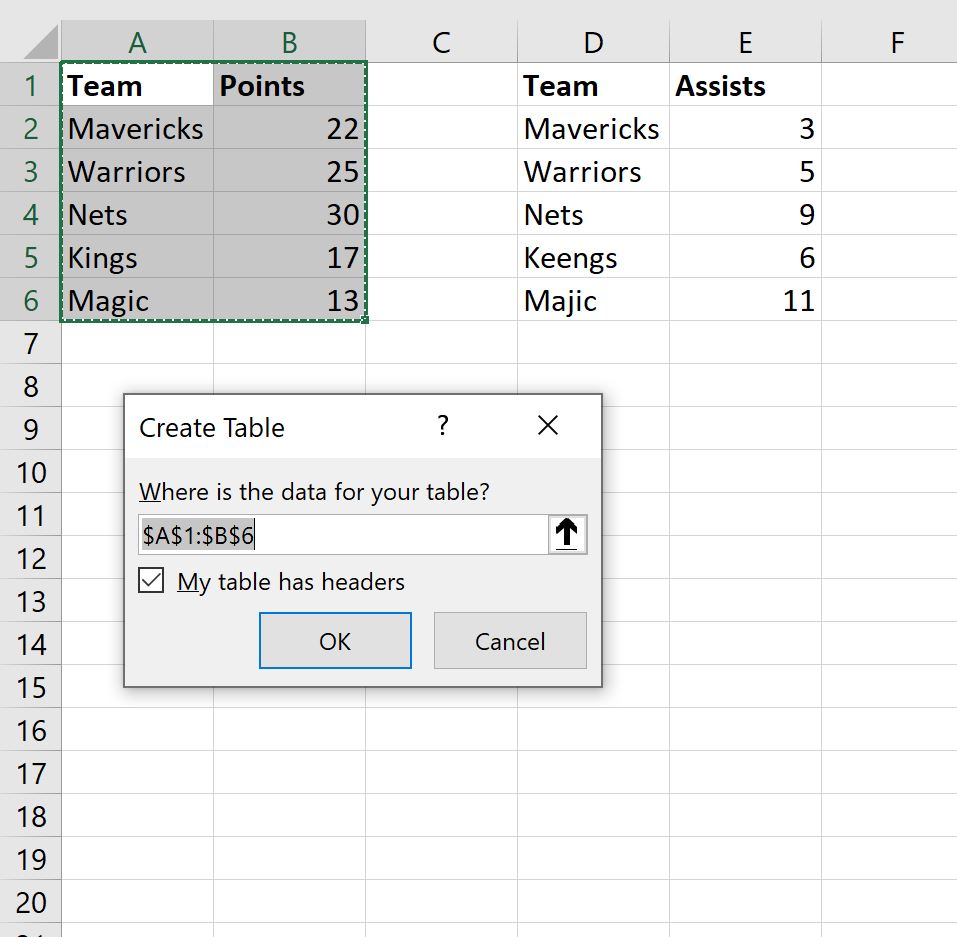The height and width of the screenshot is (937, 957).
Task: Click the range selector collapse dialog icon
Action: click(x=566, y=534)
